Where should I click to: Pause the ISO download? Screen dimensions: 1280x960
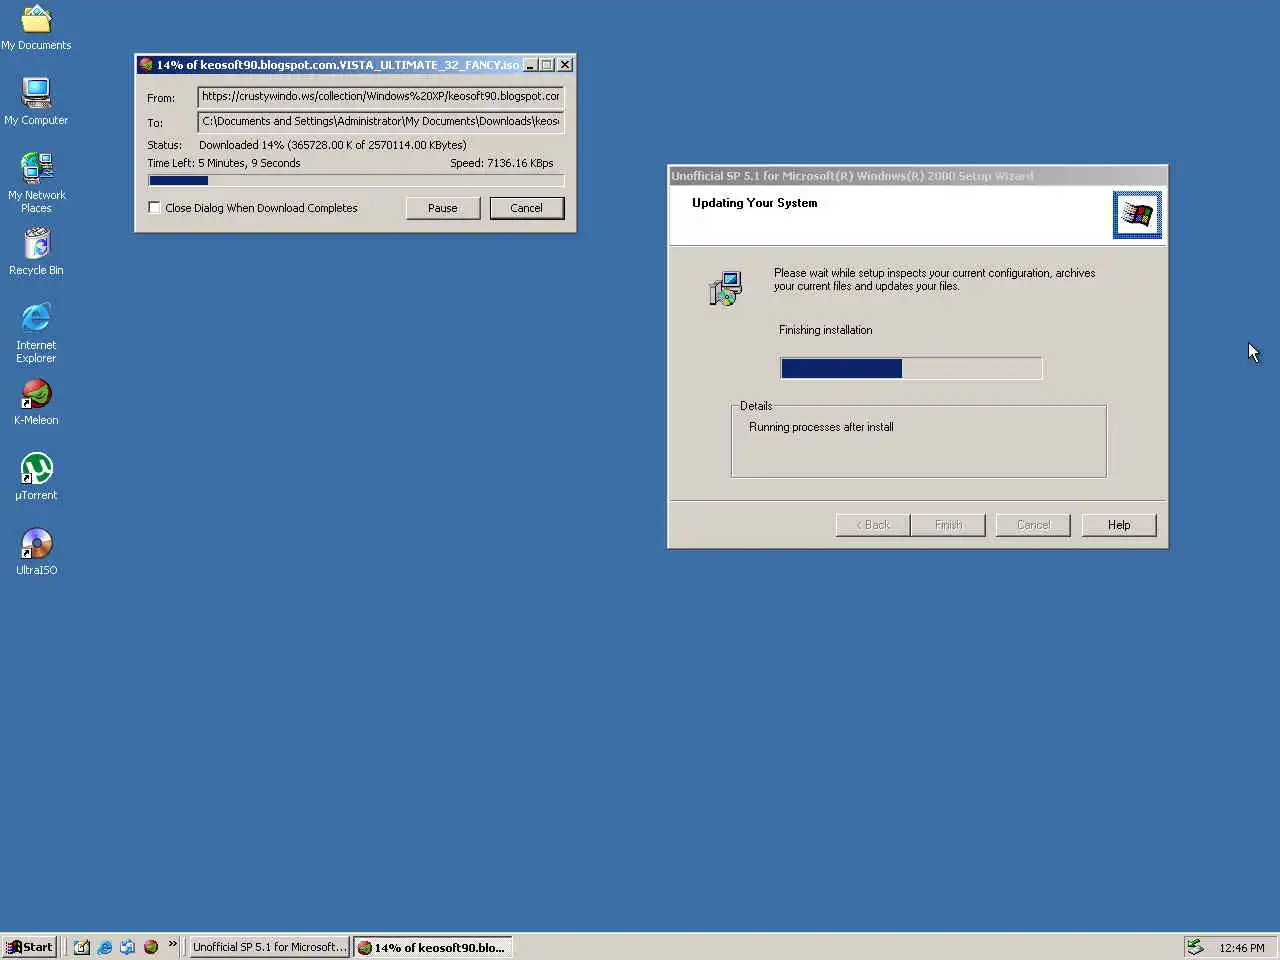443,208
